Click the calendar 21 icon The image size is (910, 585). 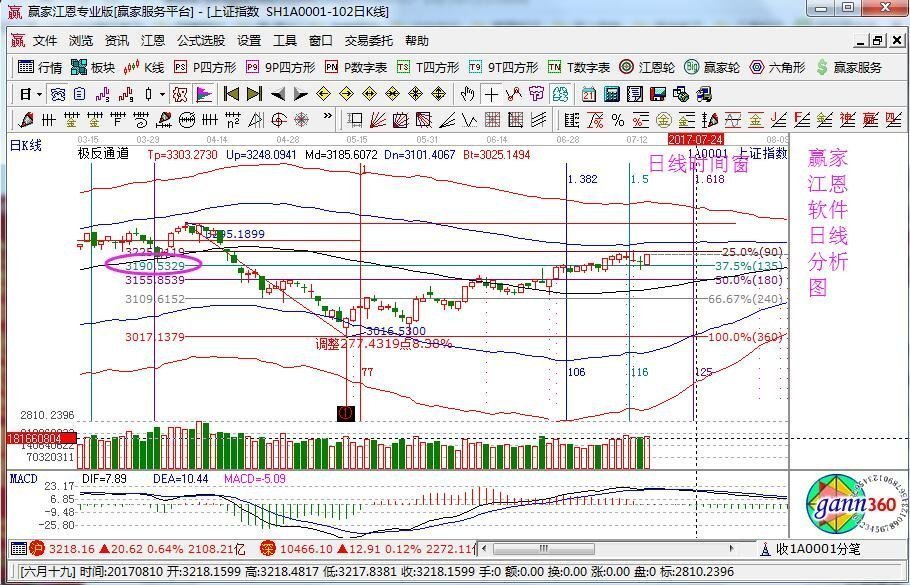pos(589,94)
